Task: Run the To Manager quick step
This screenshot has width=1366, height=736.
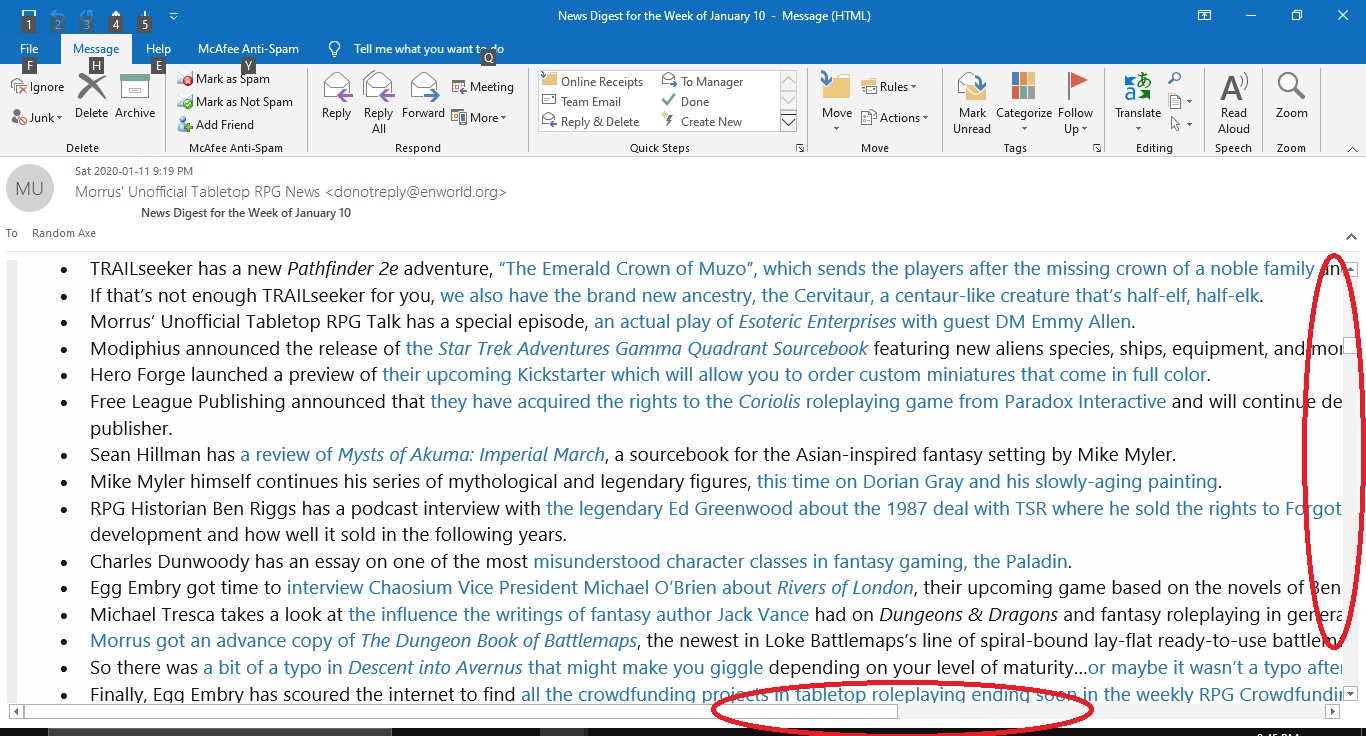Action: tap(703, 81)
